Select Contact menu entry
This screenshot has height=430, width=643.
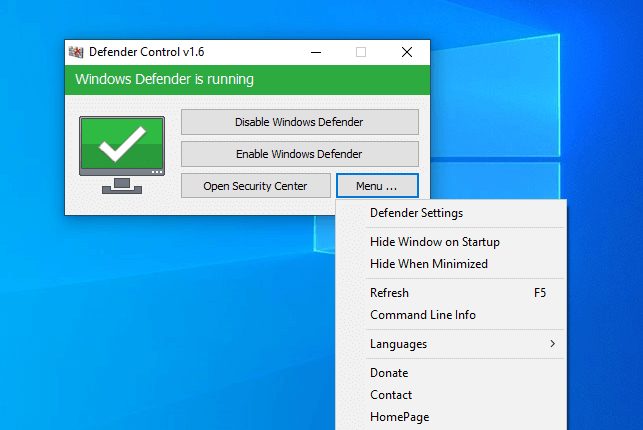(x=451, y=395)
